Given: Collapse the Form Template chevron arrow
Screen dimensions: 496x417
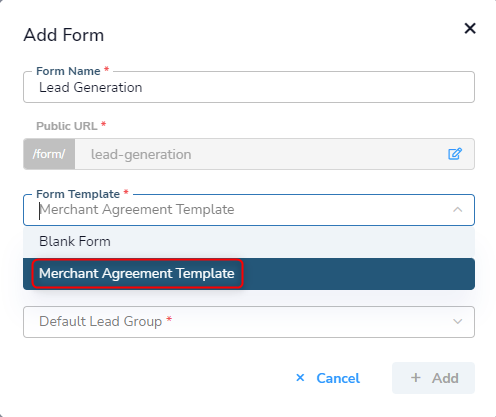Looking at the screenshot, I should point(458,210).
